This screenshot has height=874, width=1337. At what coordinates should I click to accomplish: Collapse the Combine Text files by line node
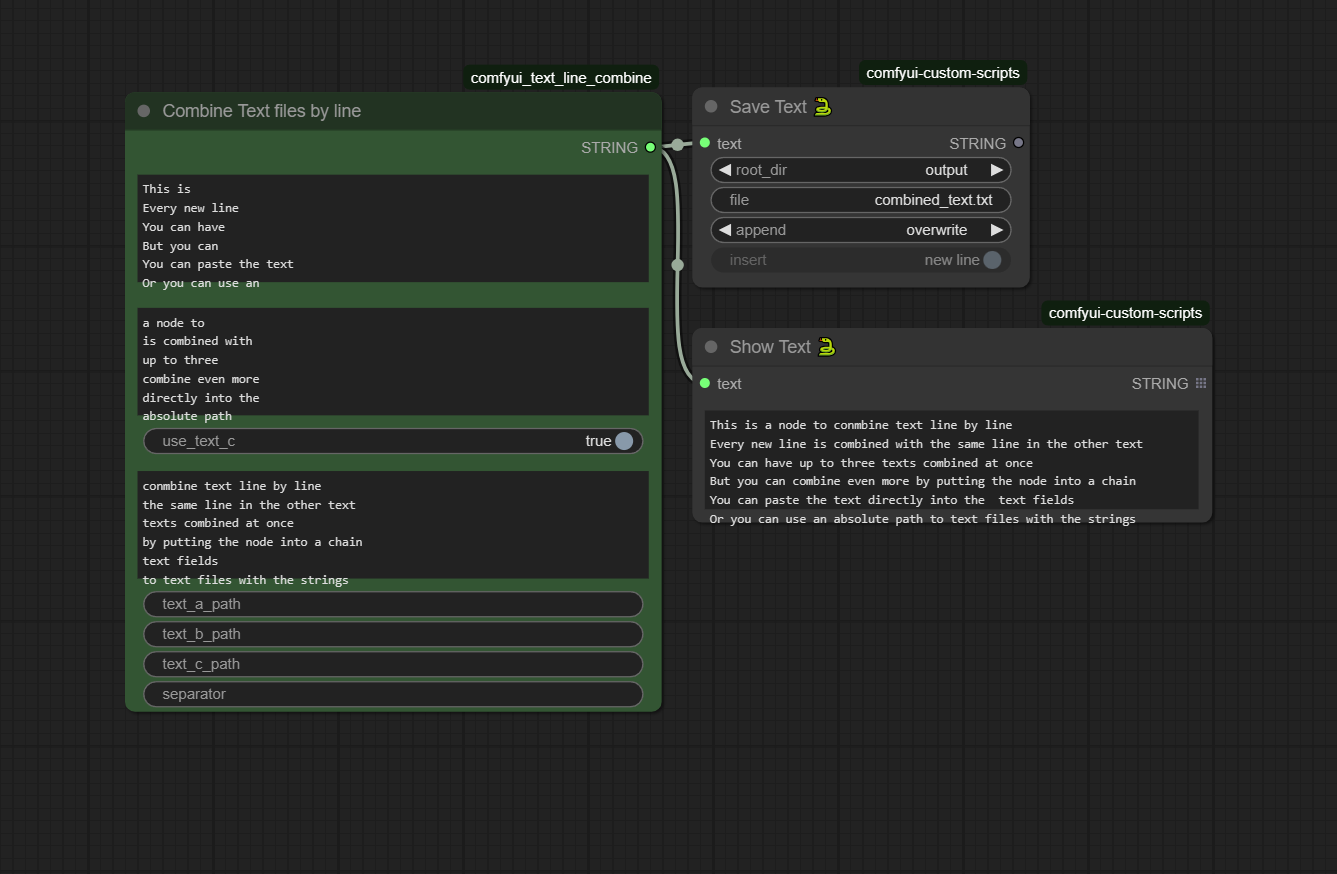point(144,111)
